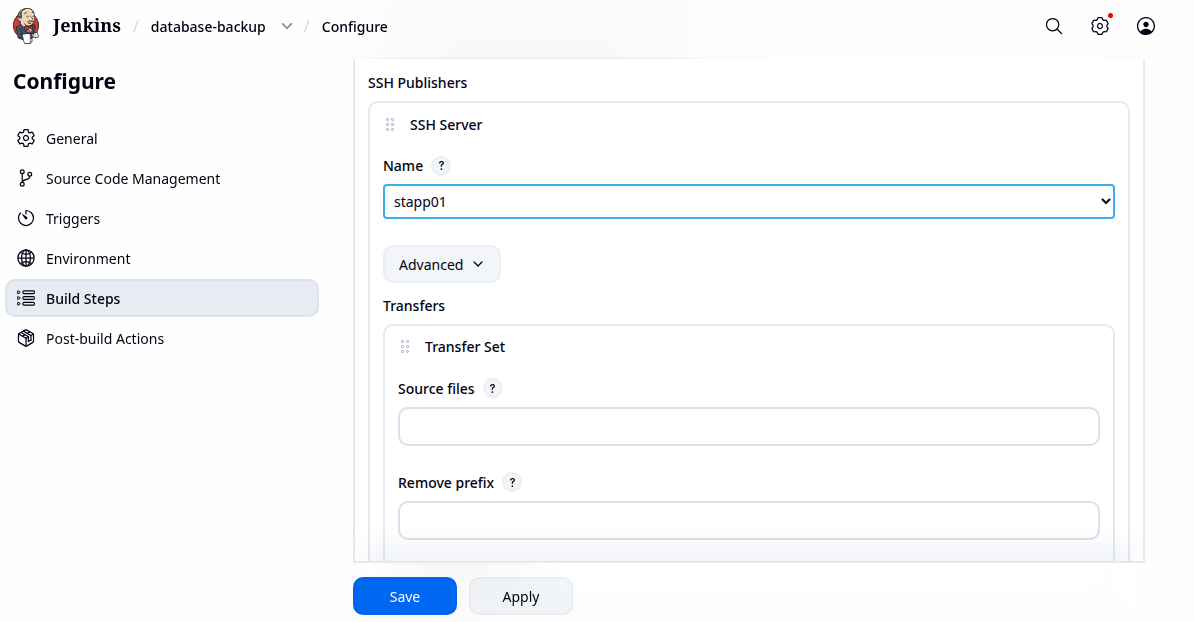Click the Environment globe icon
Viewport: 1194px width, 622px height.
tap(26, 258)
